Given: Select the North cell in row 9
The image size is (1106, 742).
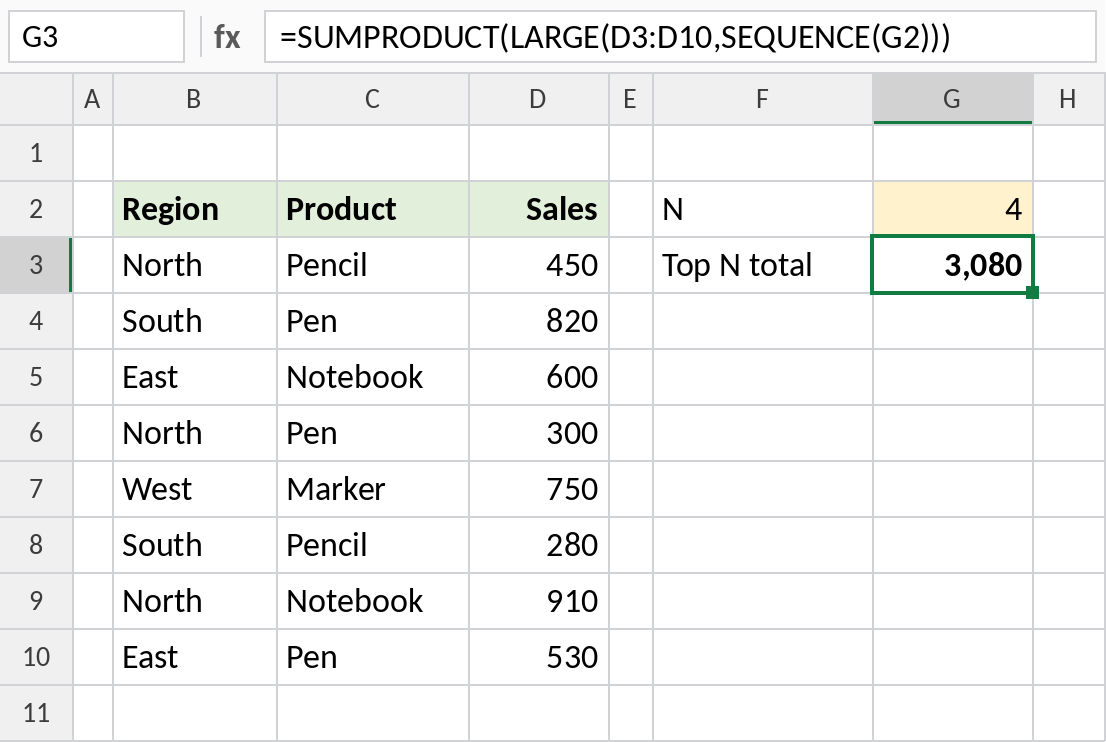Looking at the screenshot, I should (195, 601).
